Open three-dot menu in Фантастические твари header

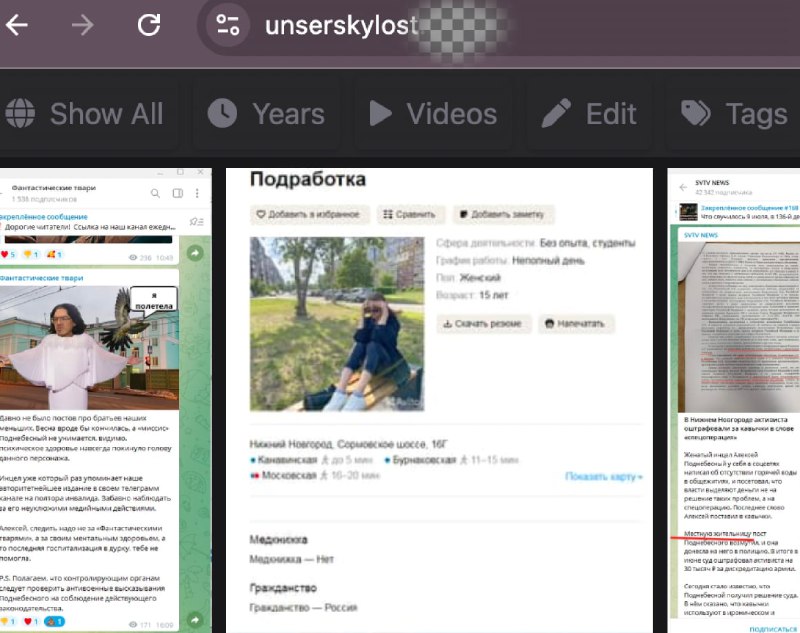coord(197,193)
